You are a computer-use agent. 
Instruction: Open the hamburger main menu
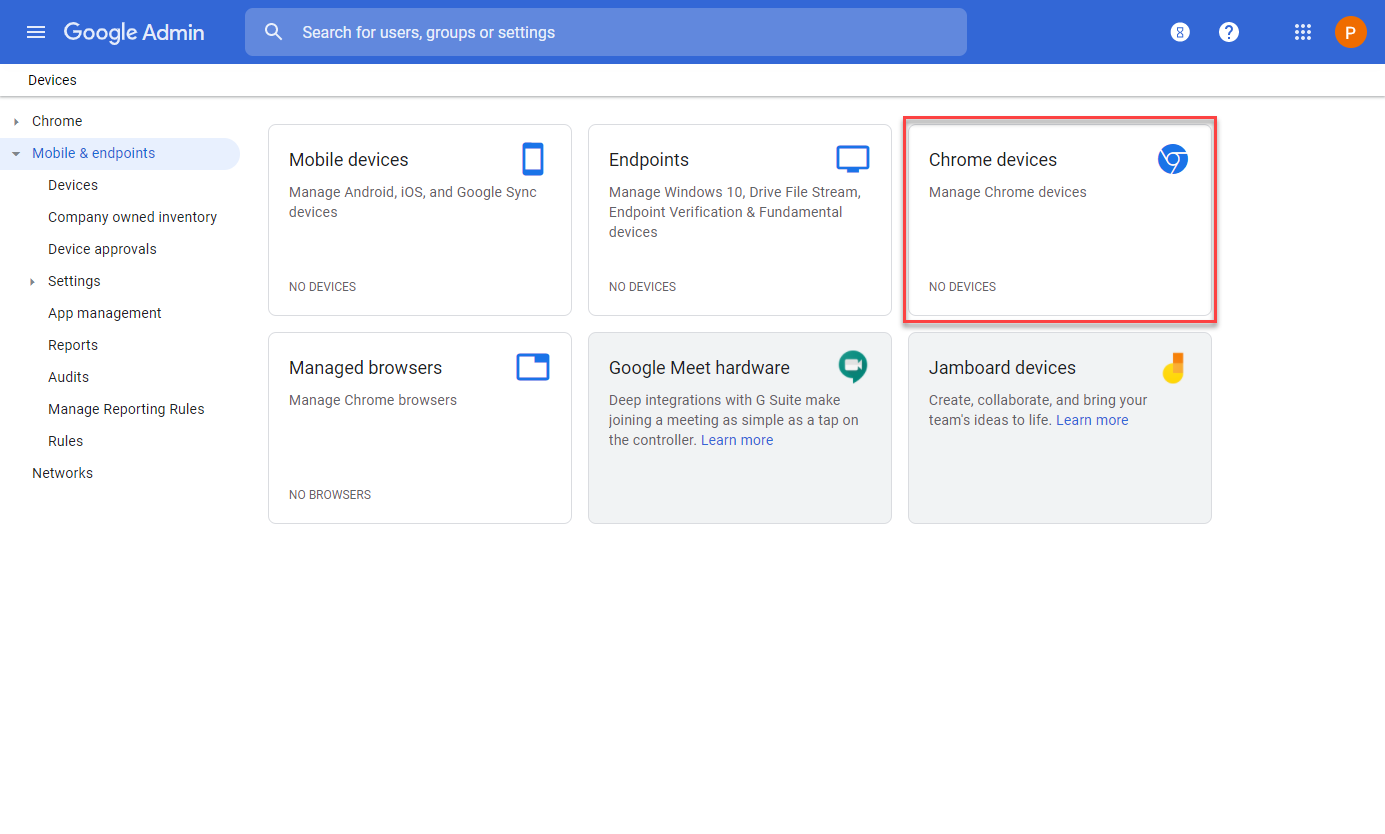coord(36,32)
